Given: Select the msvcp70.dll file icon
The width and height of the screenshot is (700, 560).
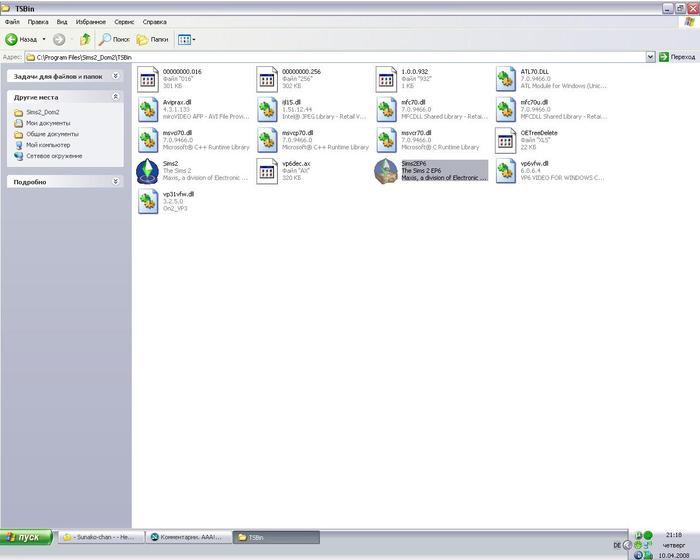Looking at the screenshot, I should [x=267, y=140].
